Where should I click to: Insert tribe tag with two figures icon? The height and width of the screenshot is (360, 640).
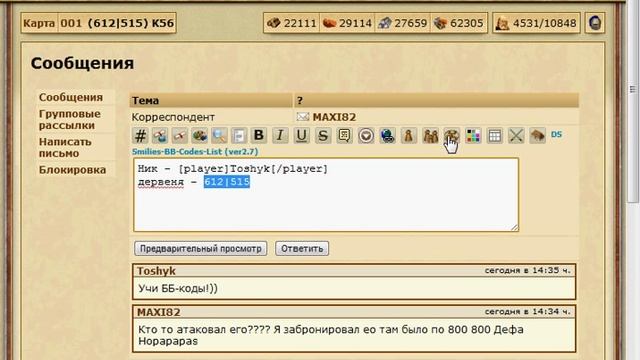[x=430, y=136]
